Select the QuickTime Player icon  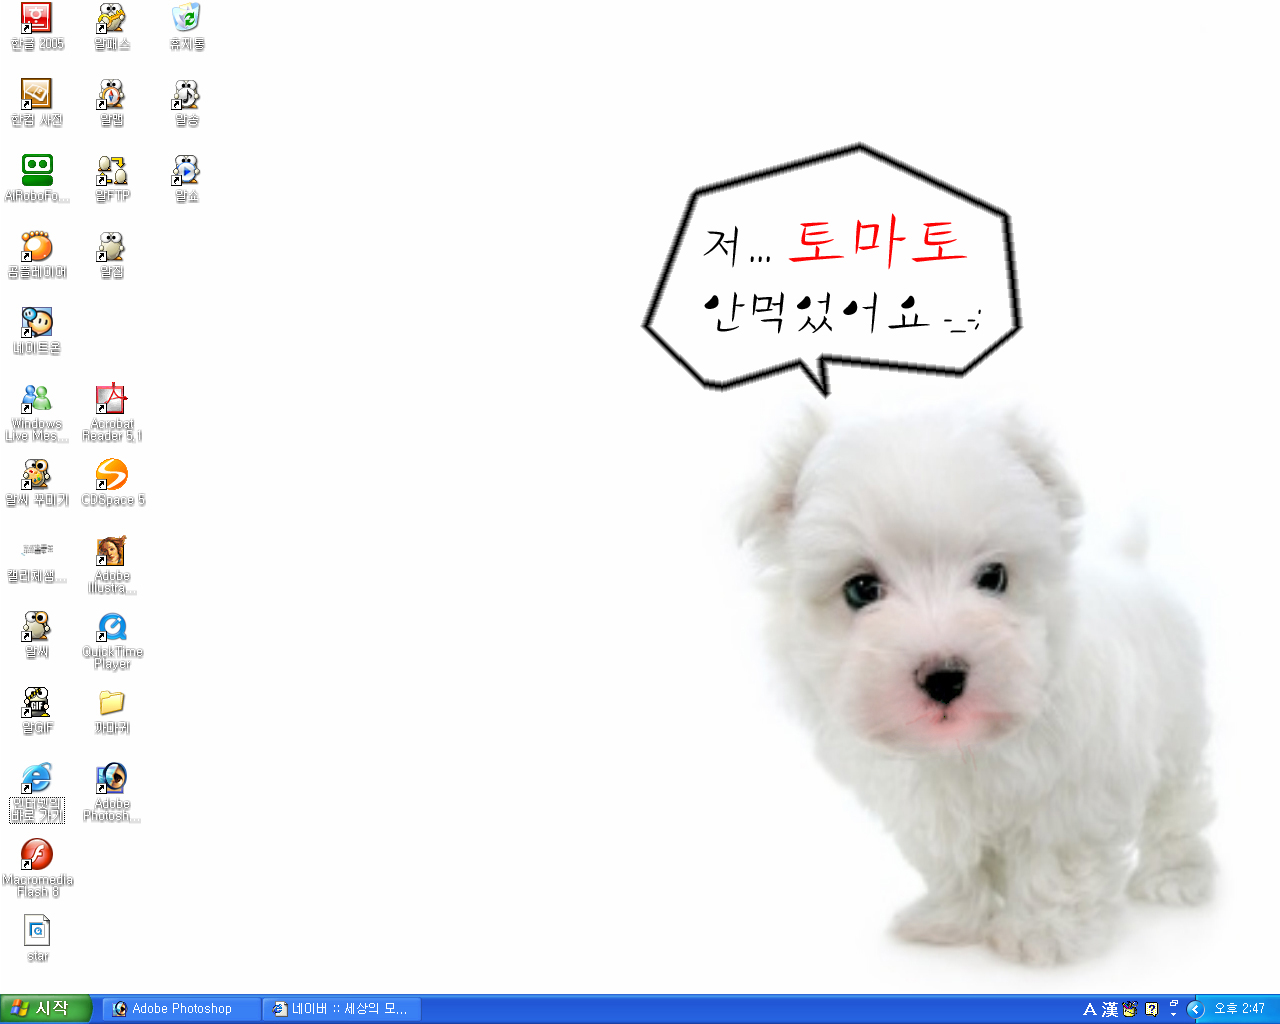click(111, 627)
